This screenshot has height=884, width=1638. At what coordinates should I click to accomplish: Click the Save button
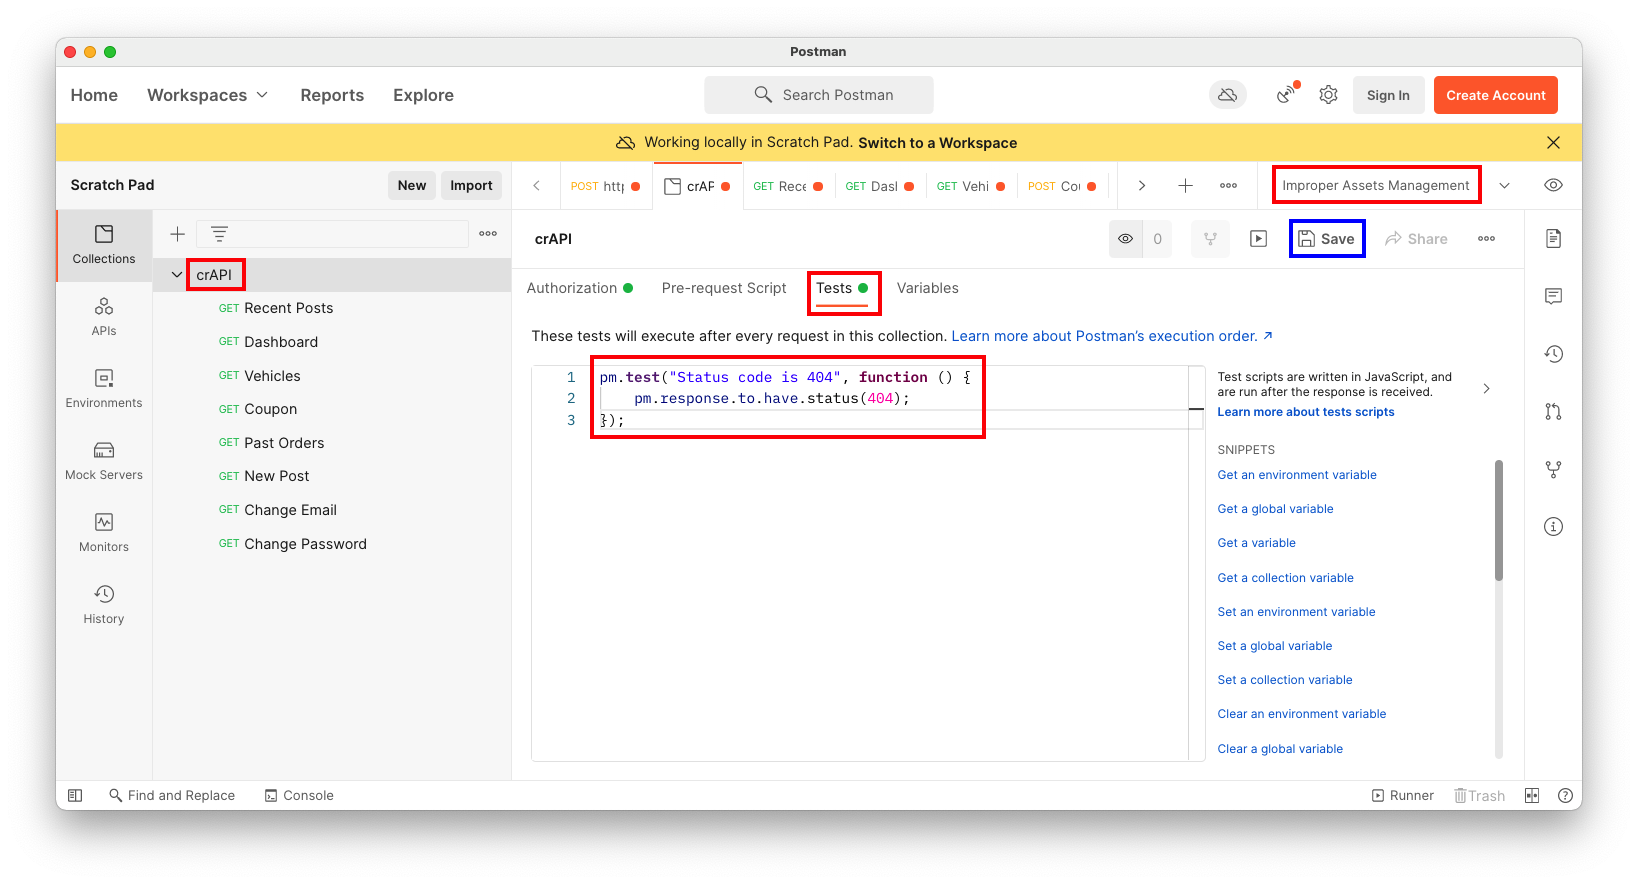[1327, 239]
